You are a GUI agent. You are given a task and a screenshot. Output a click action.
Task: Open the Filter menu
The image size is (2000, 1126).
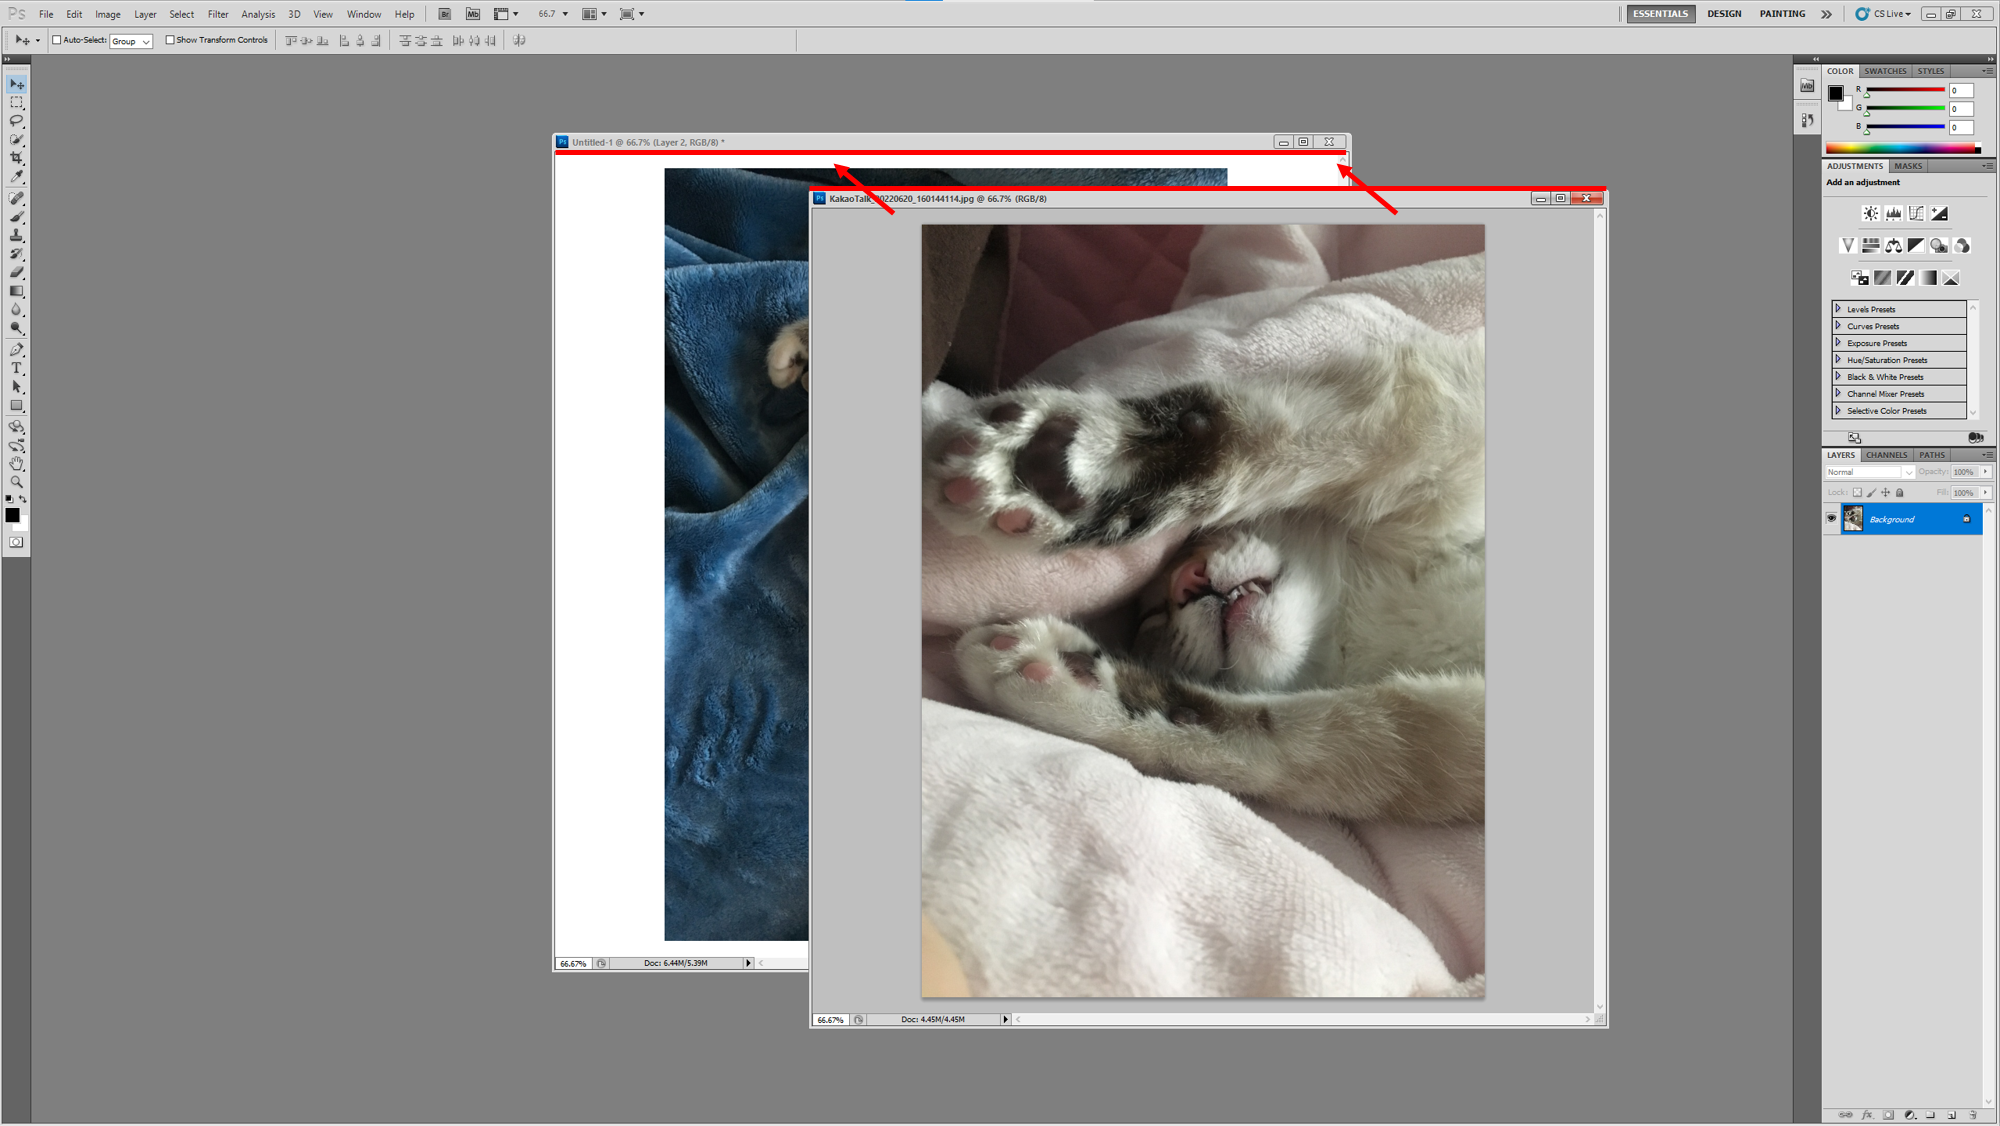pyautogui.click(x=218, y=14)
